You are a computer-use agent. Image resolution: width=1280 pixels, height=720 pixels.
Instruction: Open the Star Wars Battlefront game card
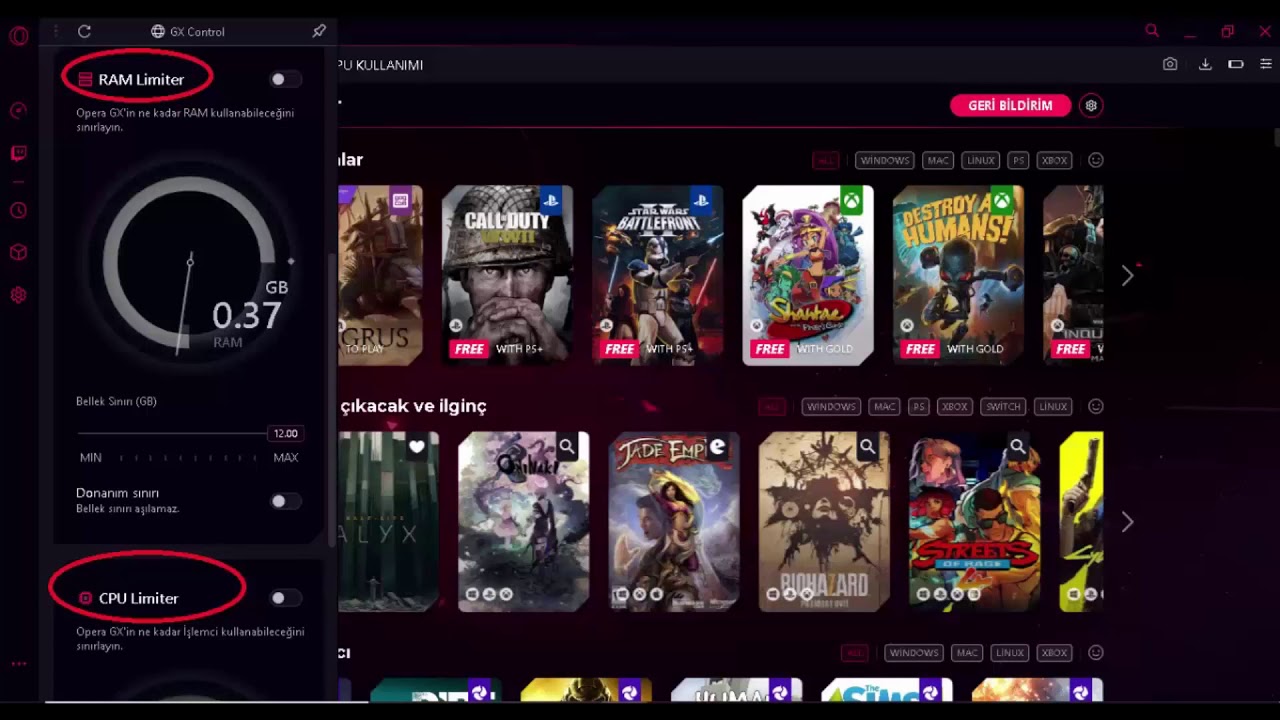point(658,275)
